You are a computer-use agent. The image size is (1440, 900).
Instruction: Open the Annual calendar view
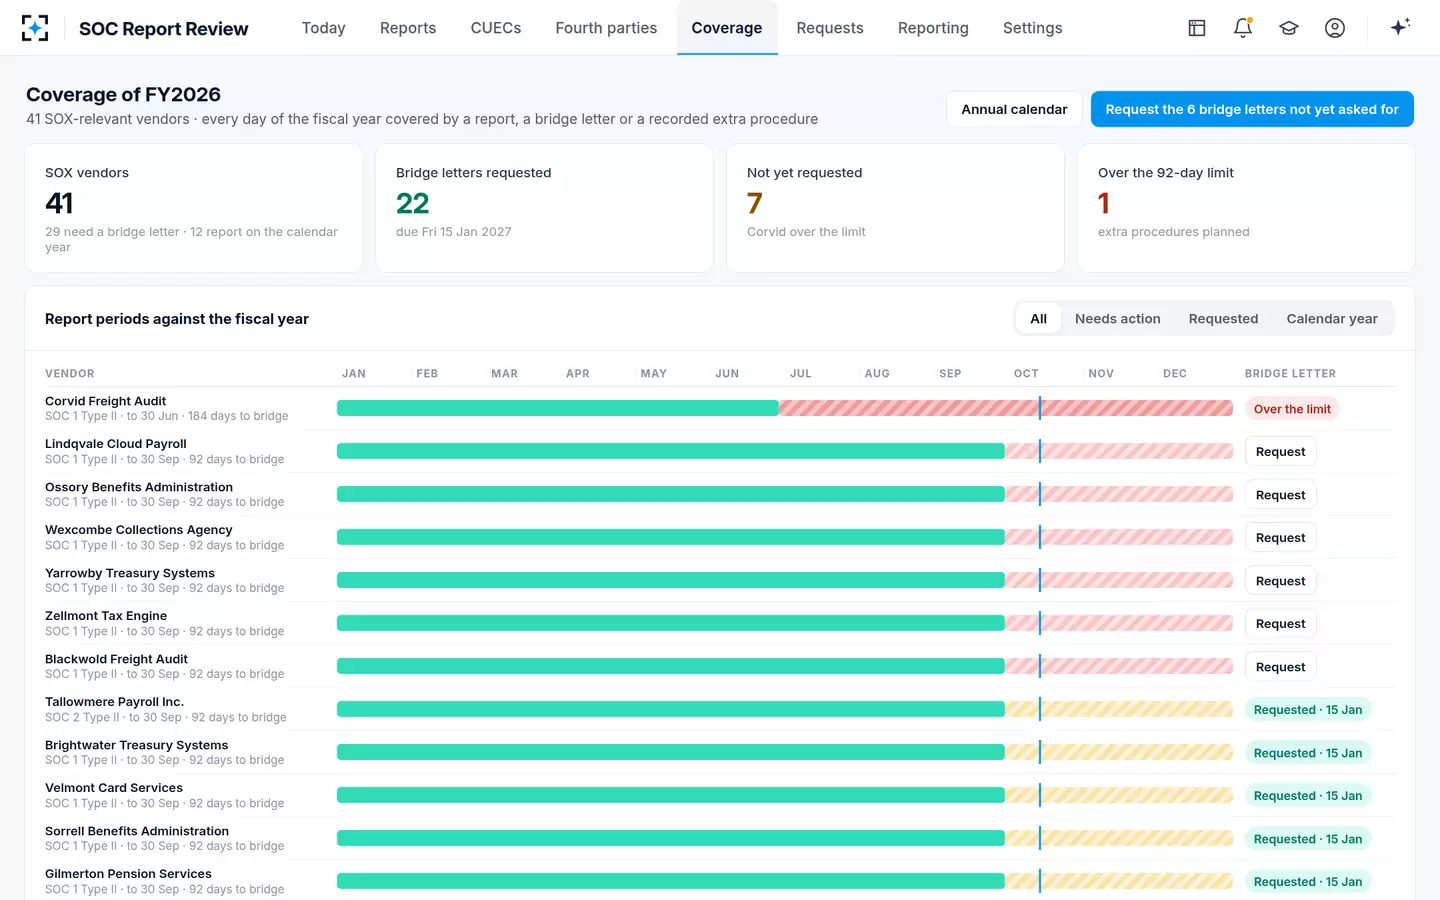(x=1014, y=109)
